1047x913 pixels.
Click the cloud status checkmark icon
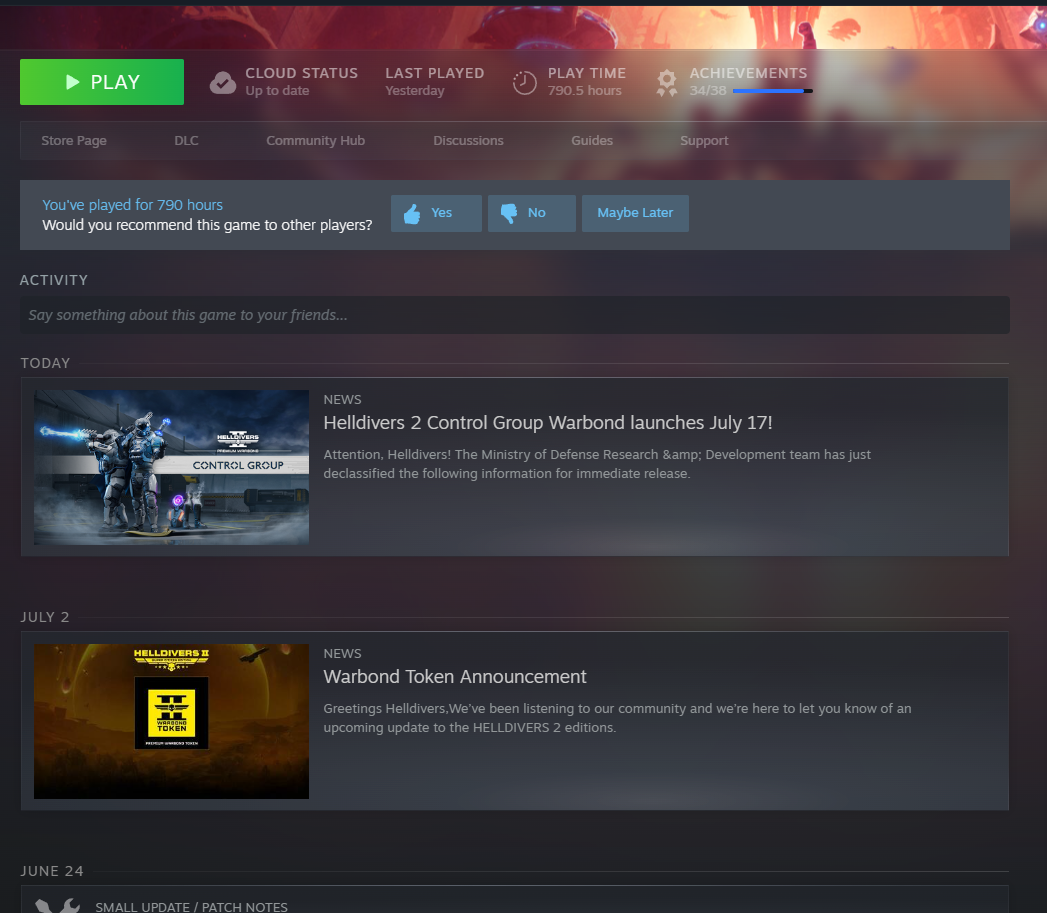click(x=223, y=83)
